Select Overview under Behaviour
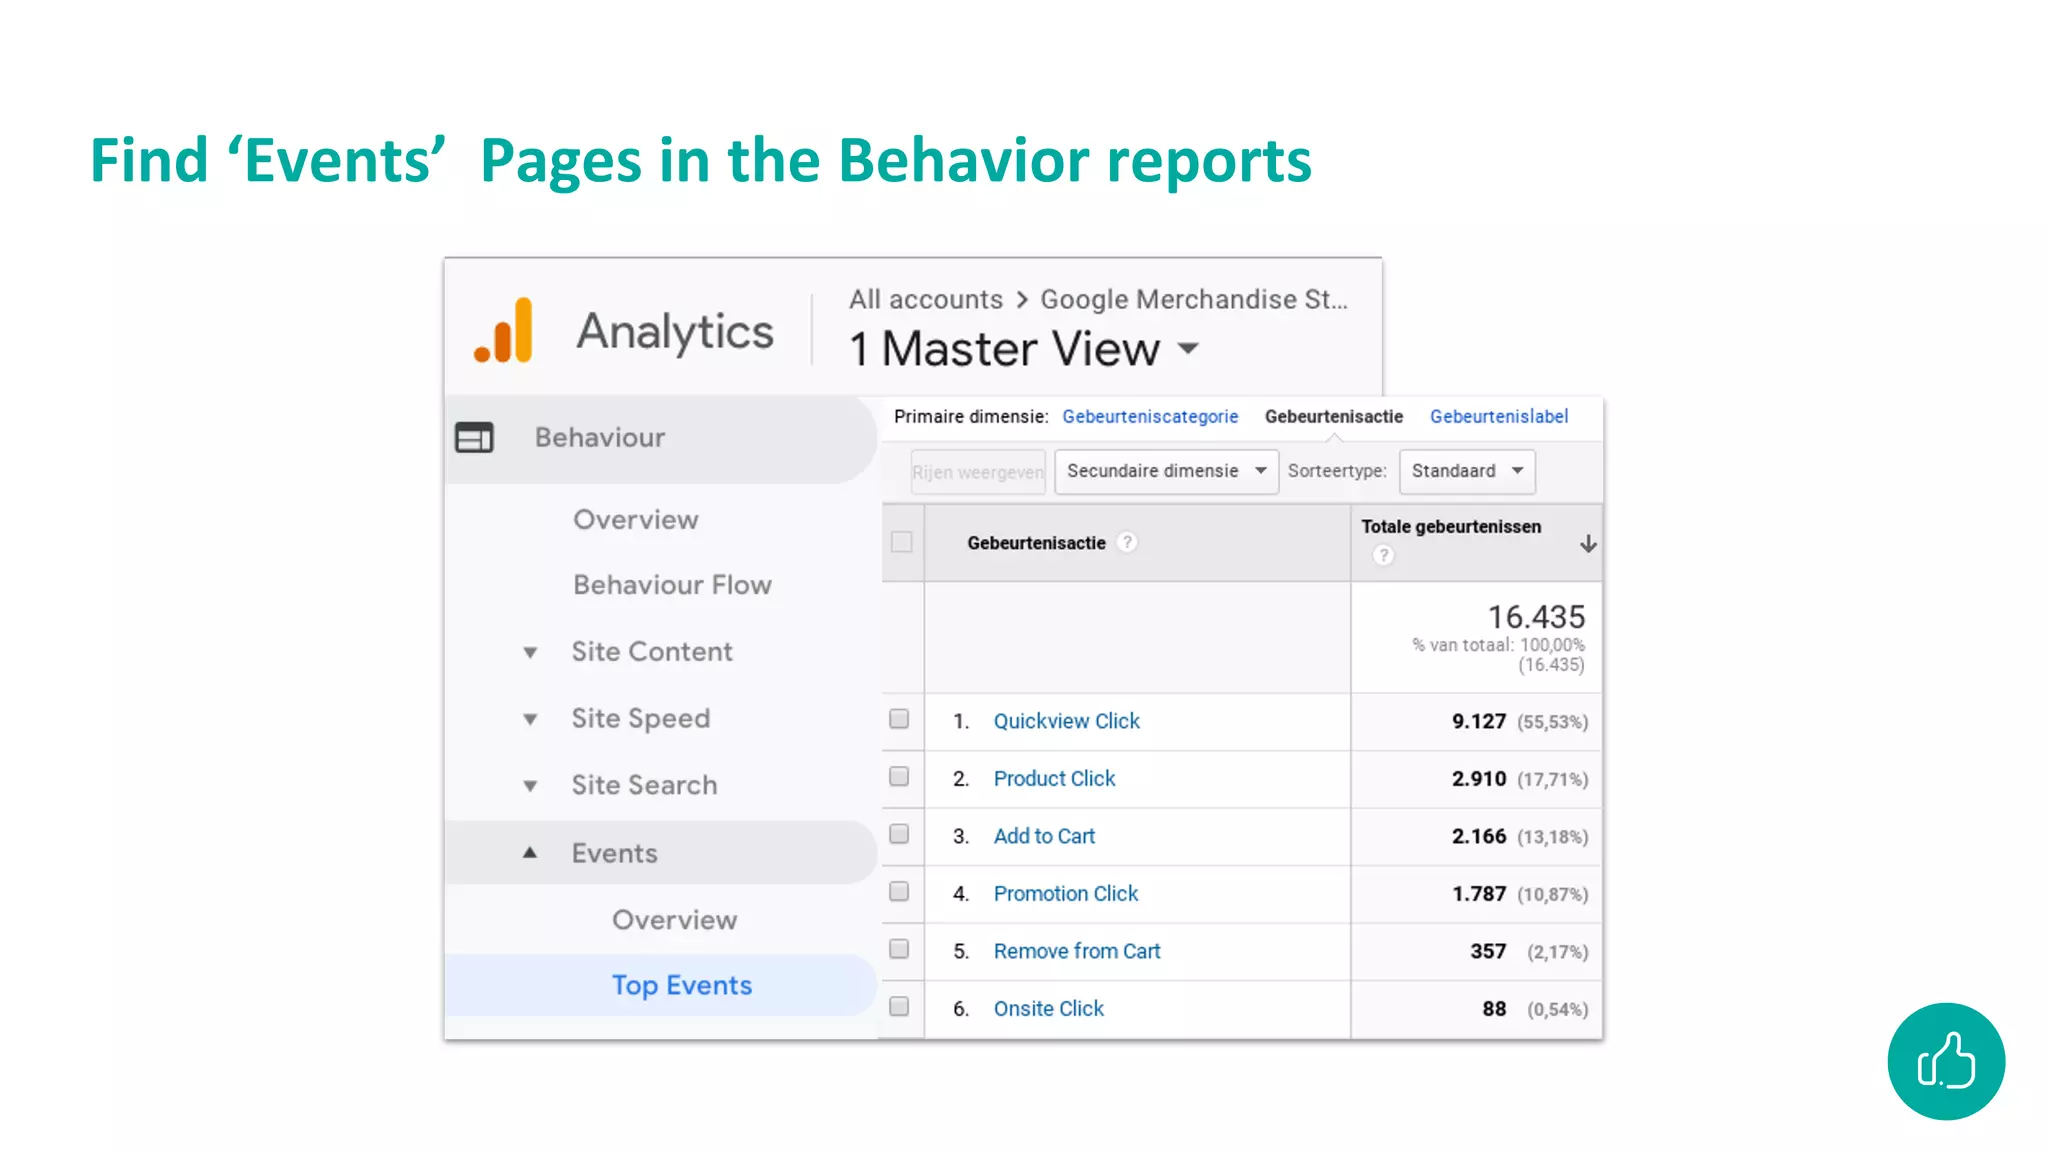This screenshot has height=1152, width=2048. click(636, 520)
